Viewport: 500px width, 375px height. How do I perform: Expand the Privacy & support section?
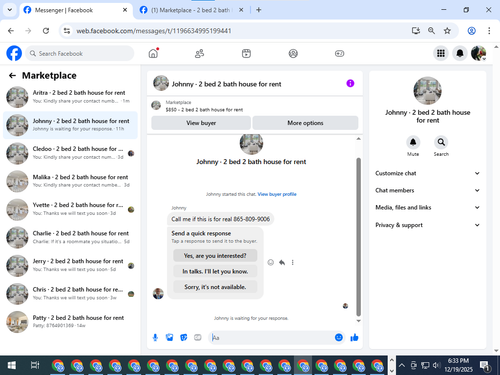tap(427, 225)
